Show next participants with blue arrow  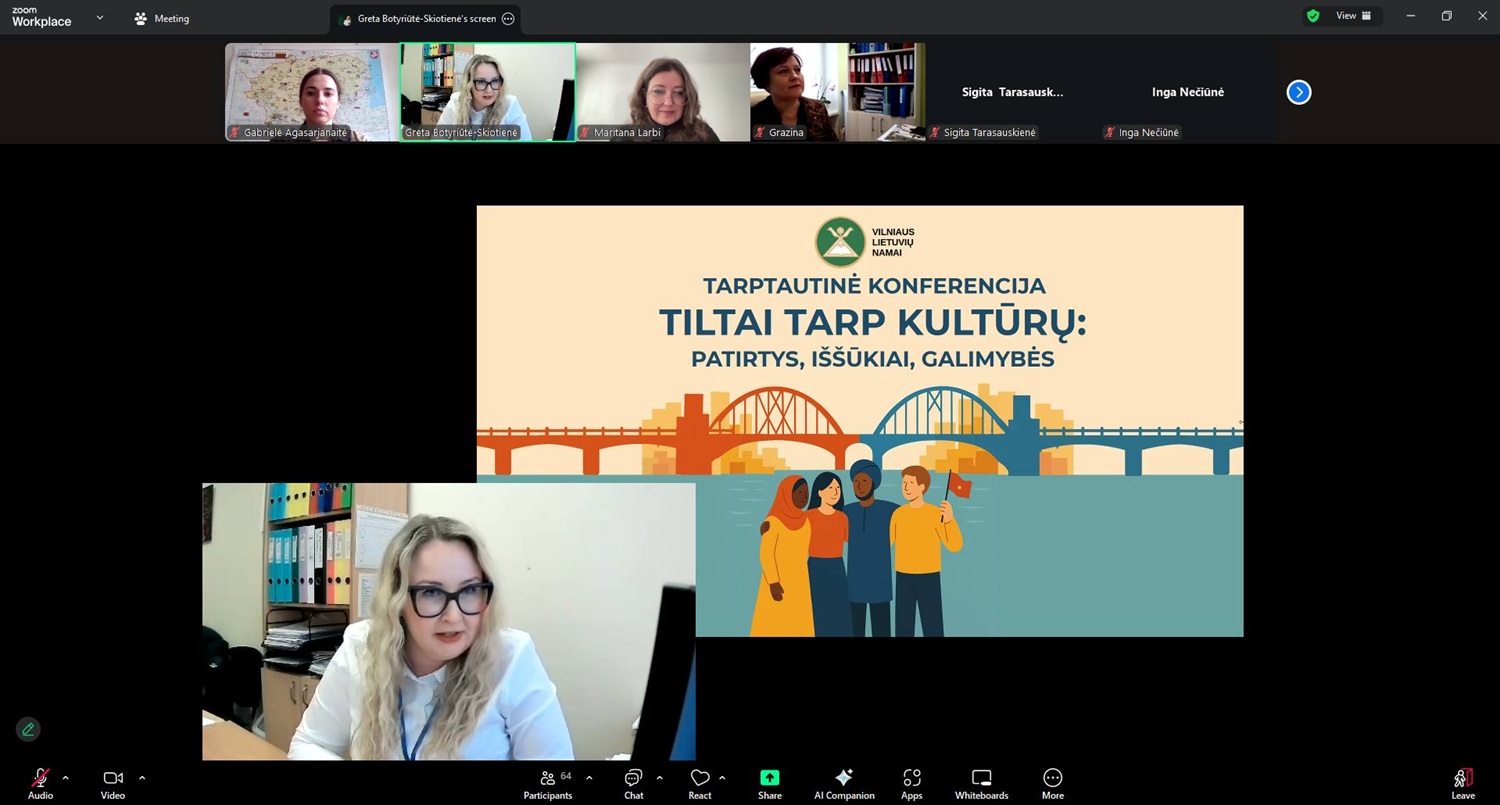(x=1298, y=93)
